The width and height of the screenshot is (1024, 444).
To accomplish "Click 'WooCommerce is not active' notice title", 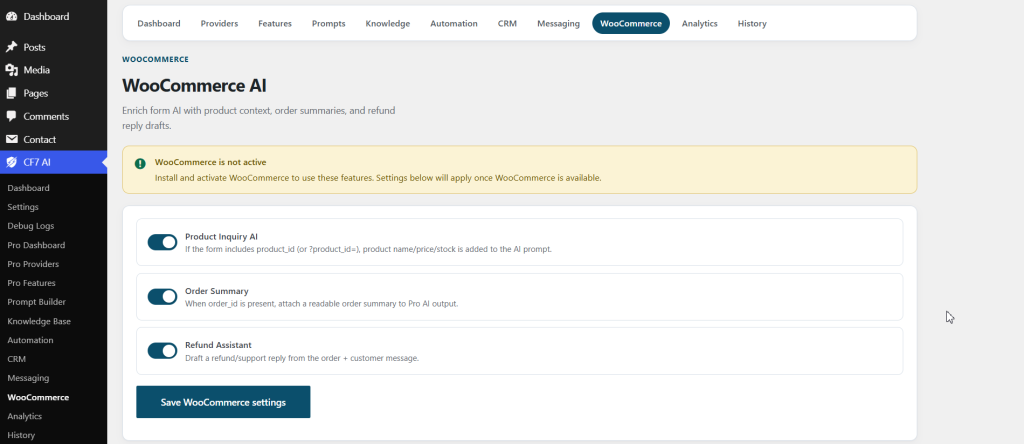I will pyautogui.click(x=210, y=162).
